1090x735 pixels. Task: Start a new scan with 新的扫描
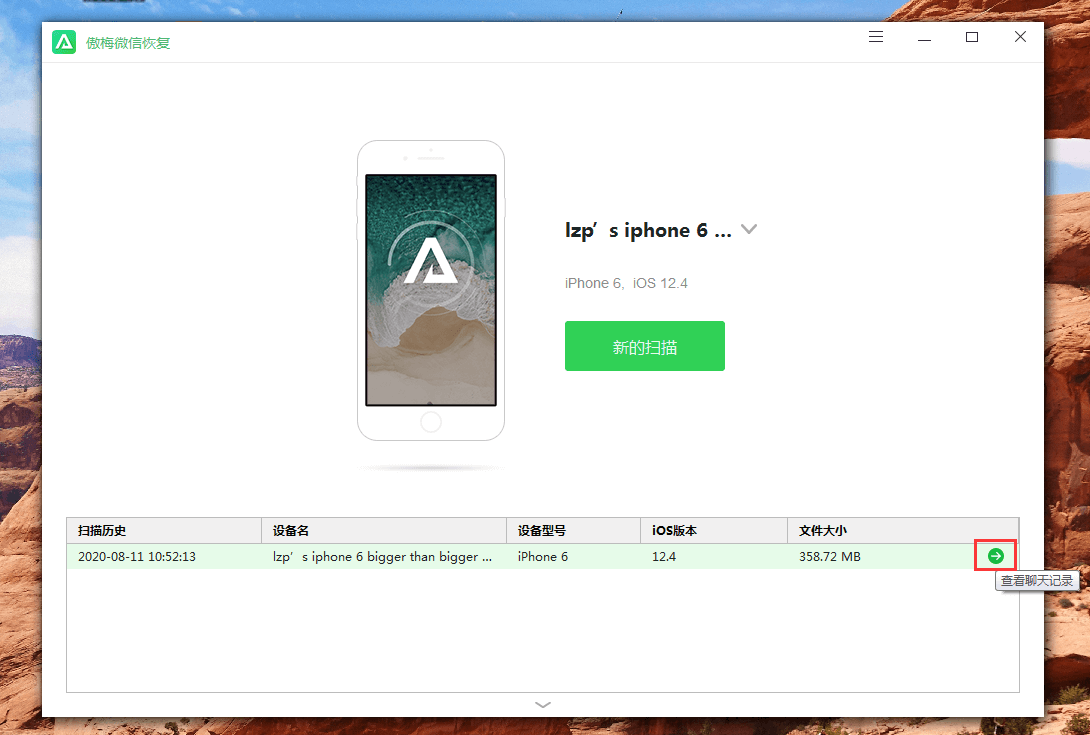644,346
